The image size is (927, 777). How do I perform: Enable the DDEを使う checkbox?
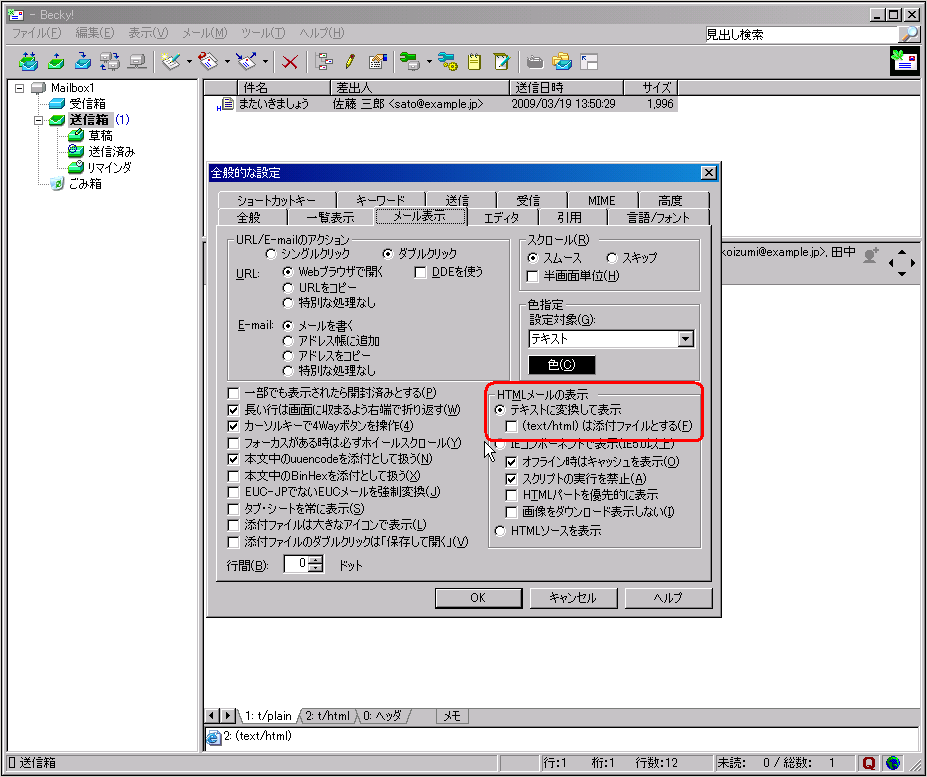420,273
